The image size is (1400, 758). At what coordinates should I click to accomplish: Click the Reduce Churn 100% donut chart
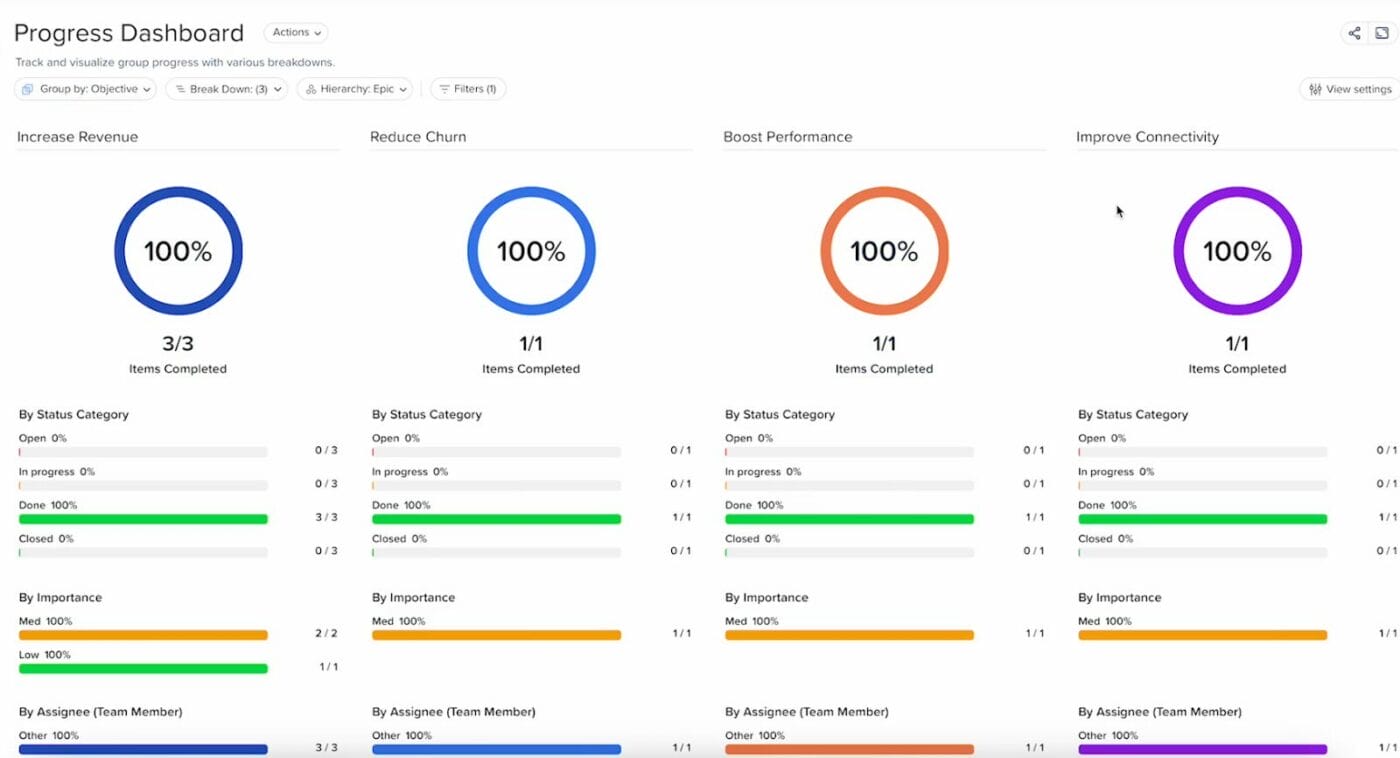click(531, 251)
